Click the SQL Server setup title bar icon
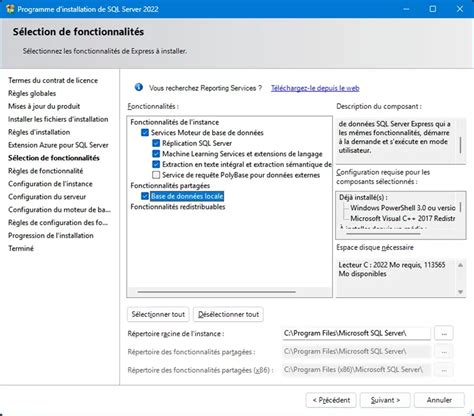Screen dimensions: 474x416 (10, 9)
